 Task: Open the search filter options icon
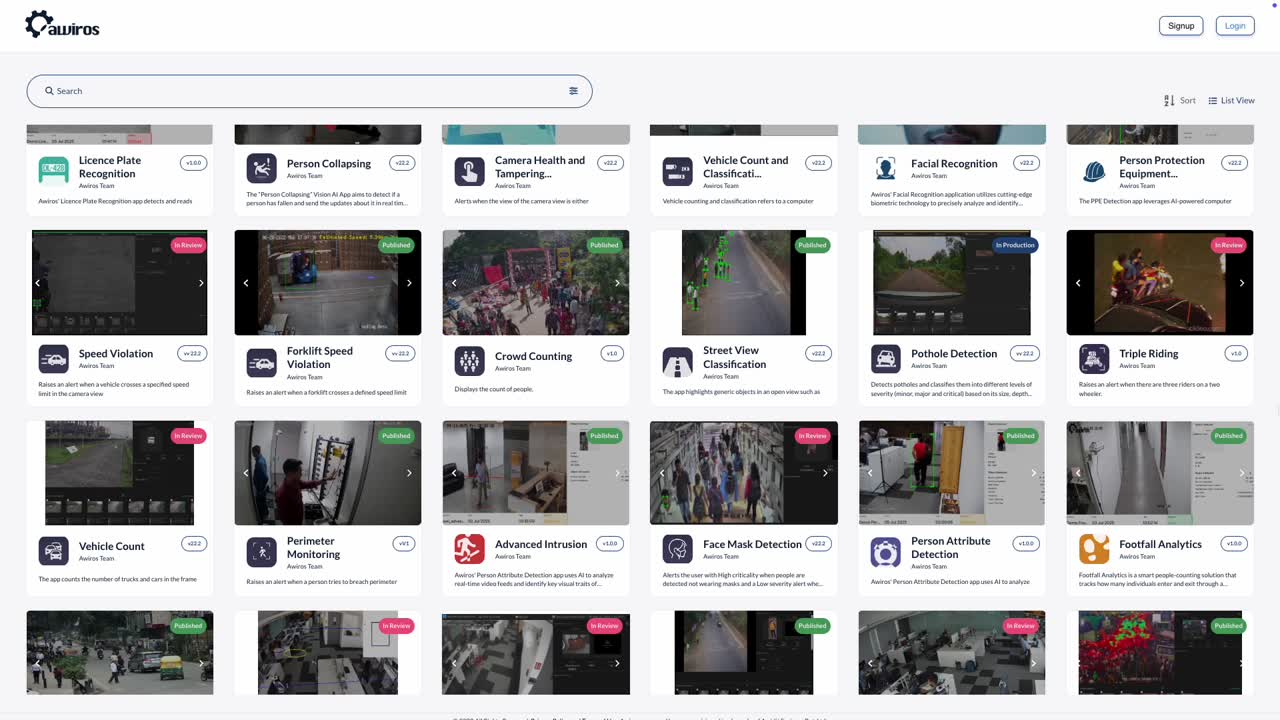click(x=573, y=91)
